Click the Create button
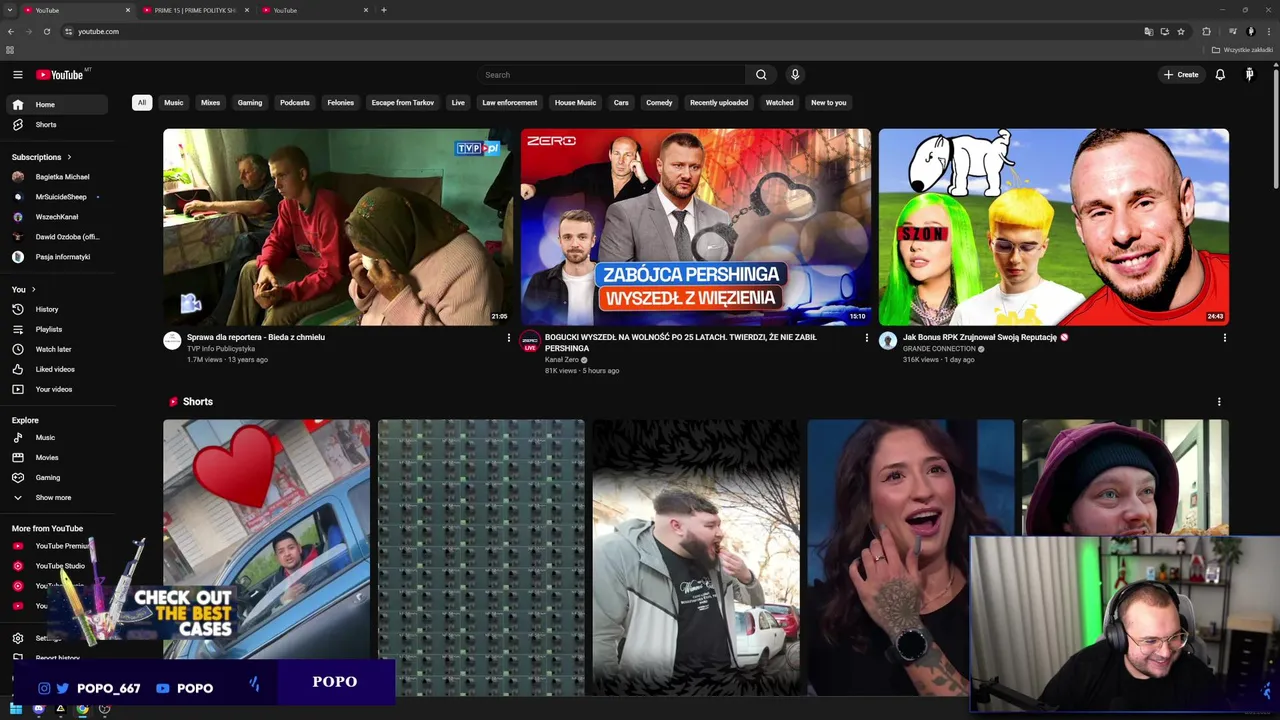The width and height of the screenshot is (1280, 720). point(1181,75)
